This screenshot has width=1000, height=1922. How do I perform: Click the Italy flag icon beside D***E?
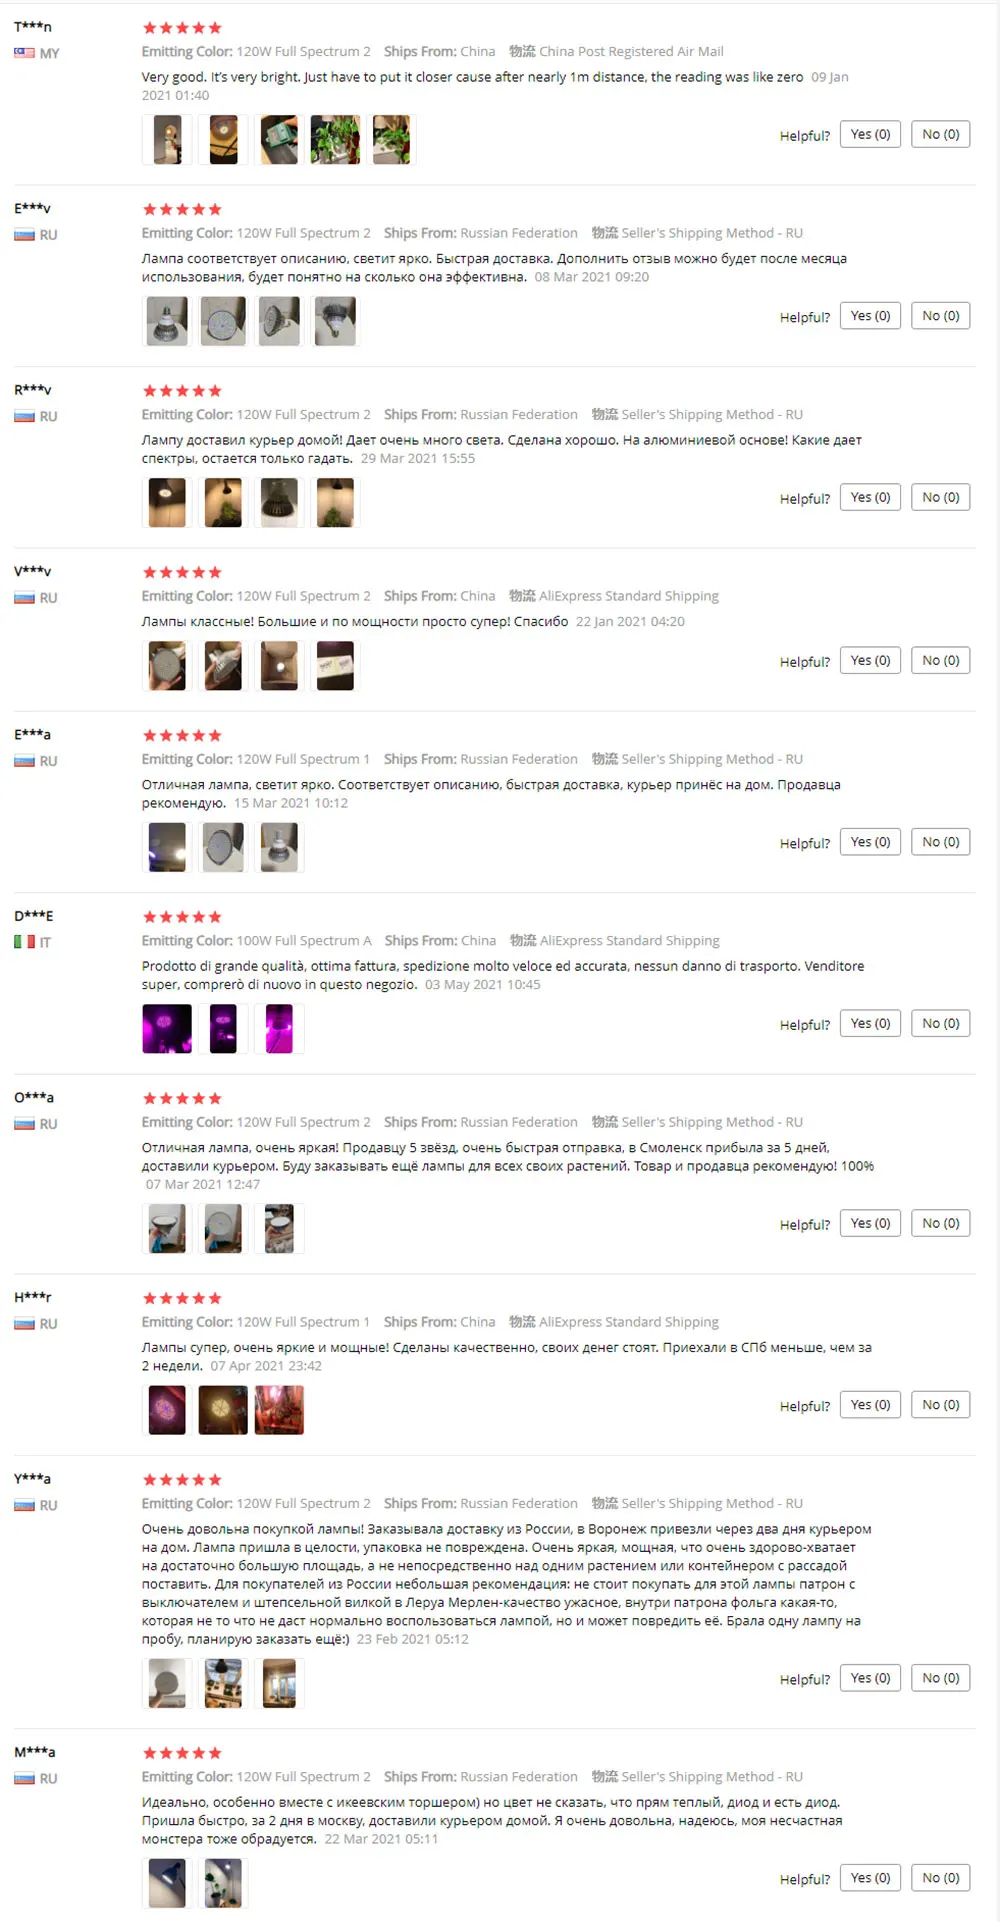[x=24, y=942]
